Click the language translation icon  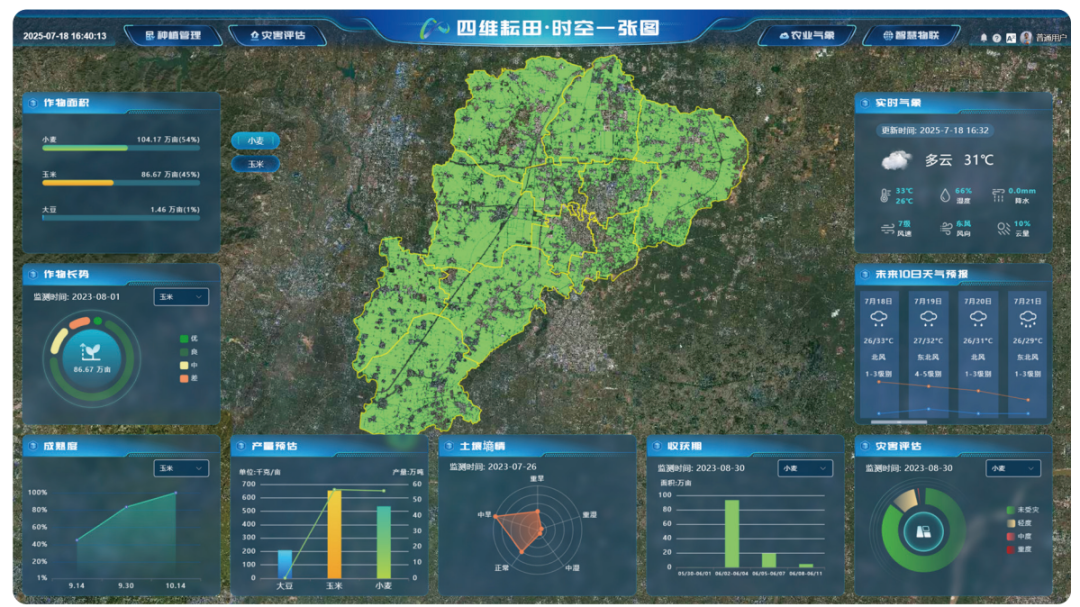coord(1011,37)
